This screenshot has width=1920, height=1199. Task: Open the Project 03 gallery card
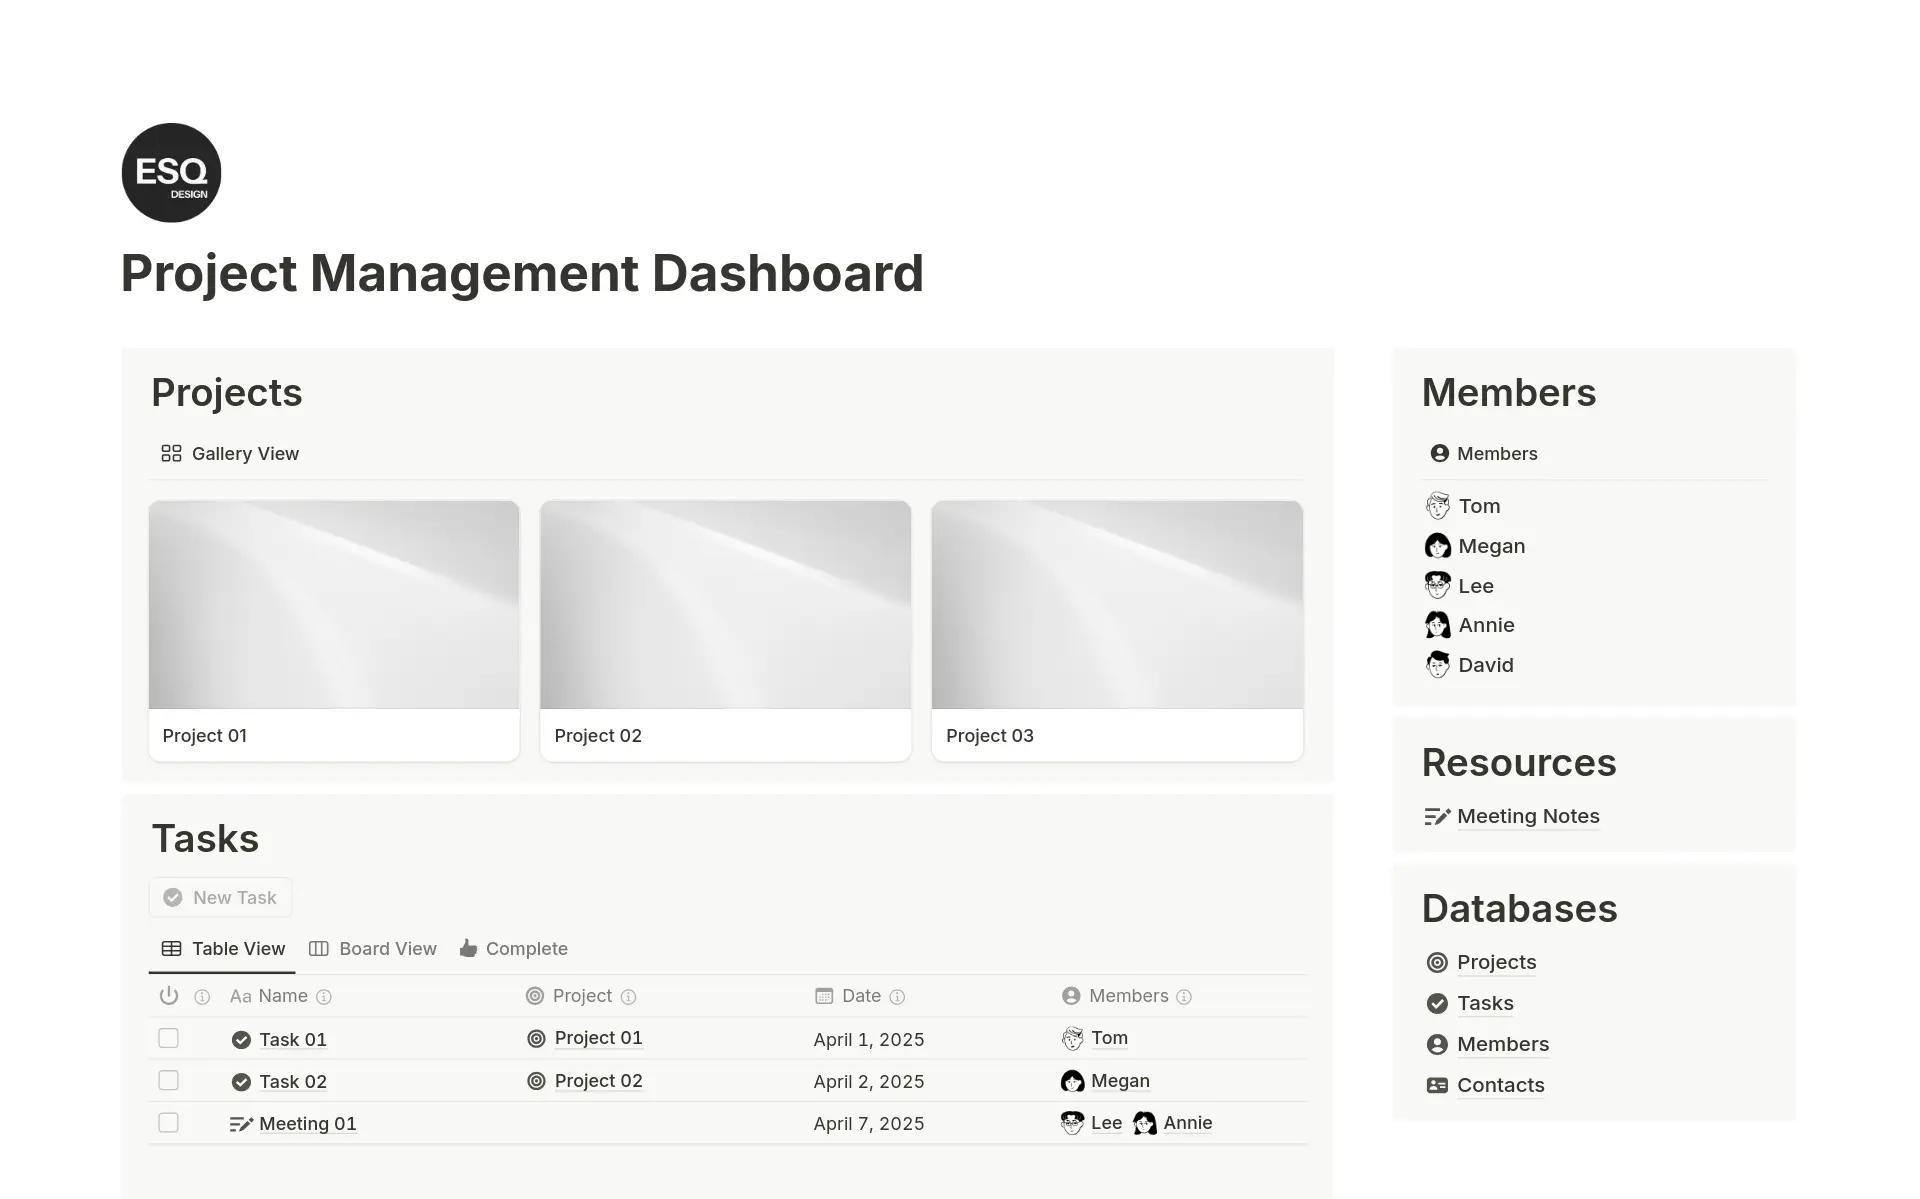click(1117, 631)
